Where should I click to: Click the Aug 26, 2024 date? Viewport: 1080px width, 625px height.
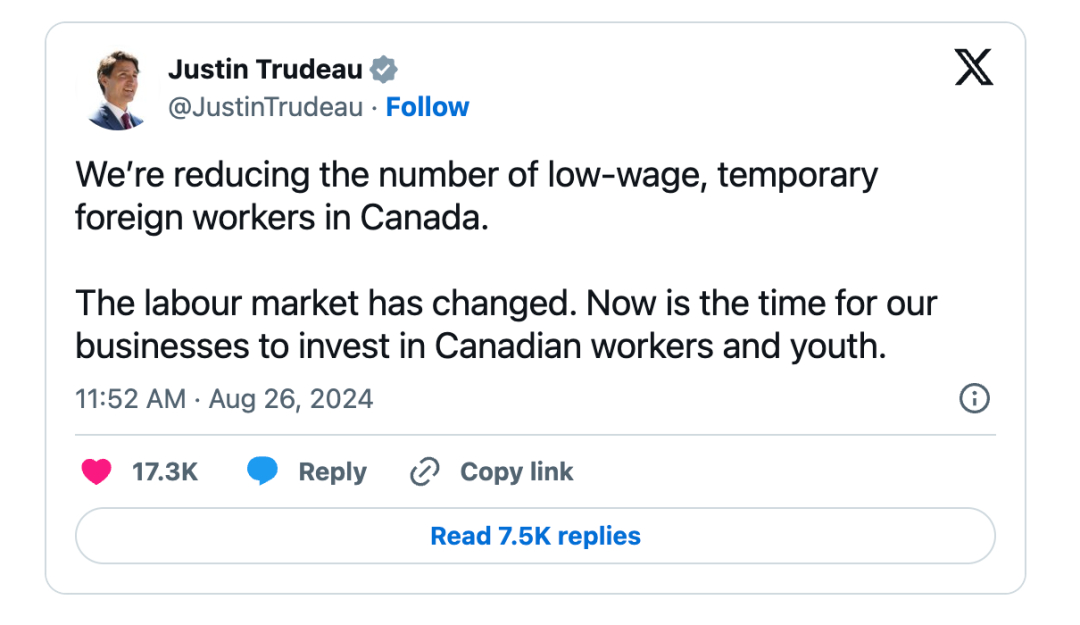tap(291, 400)
